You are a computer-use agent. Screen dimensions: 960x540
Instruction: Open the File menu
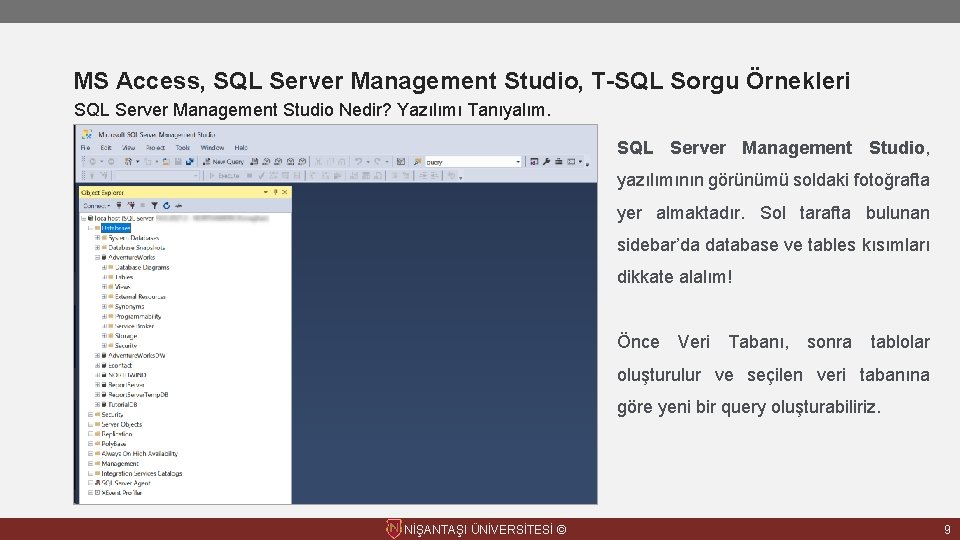86,148
